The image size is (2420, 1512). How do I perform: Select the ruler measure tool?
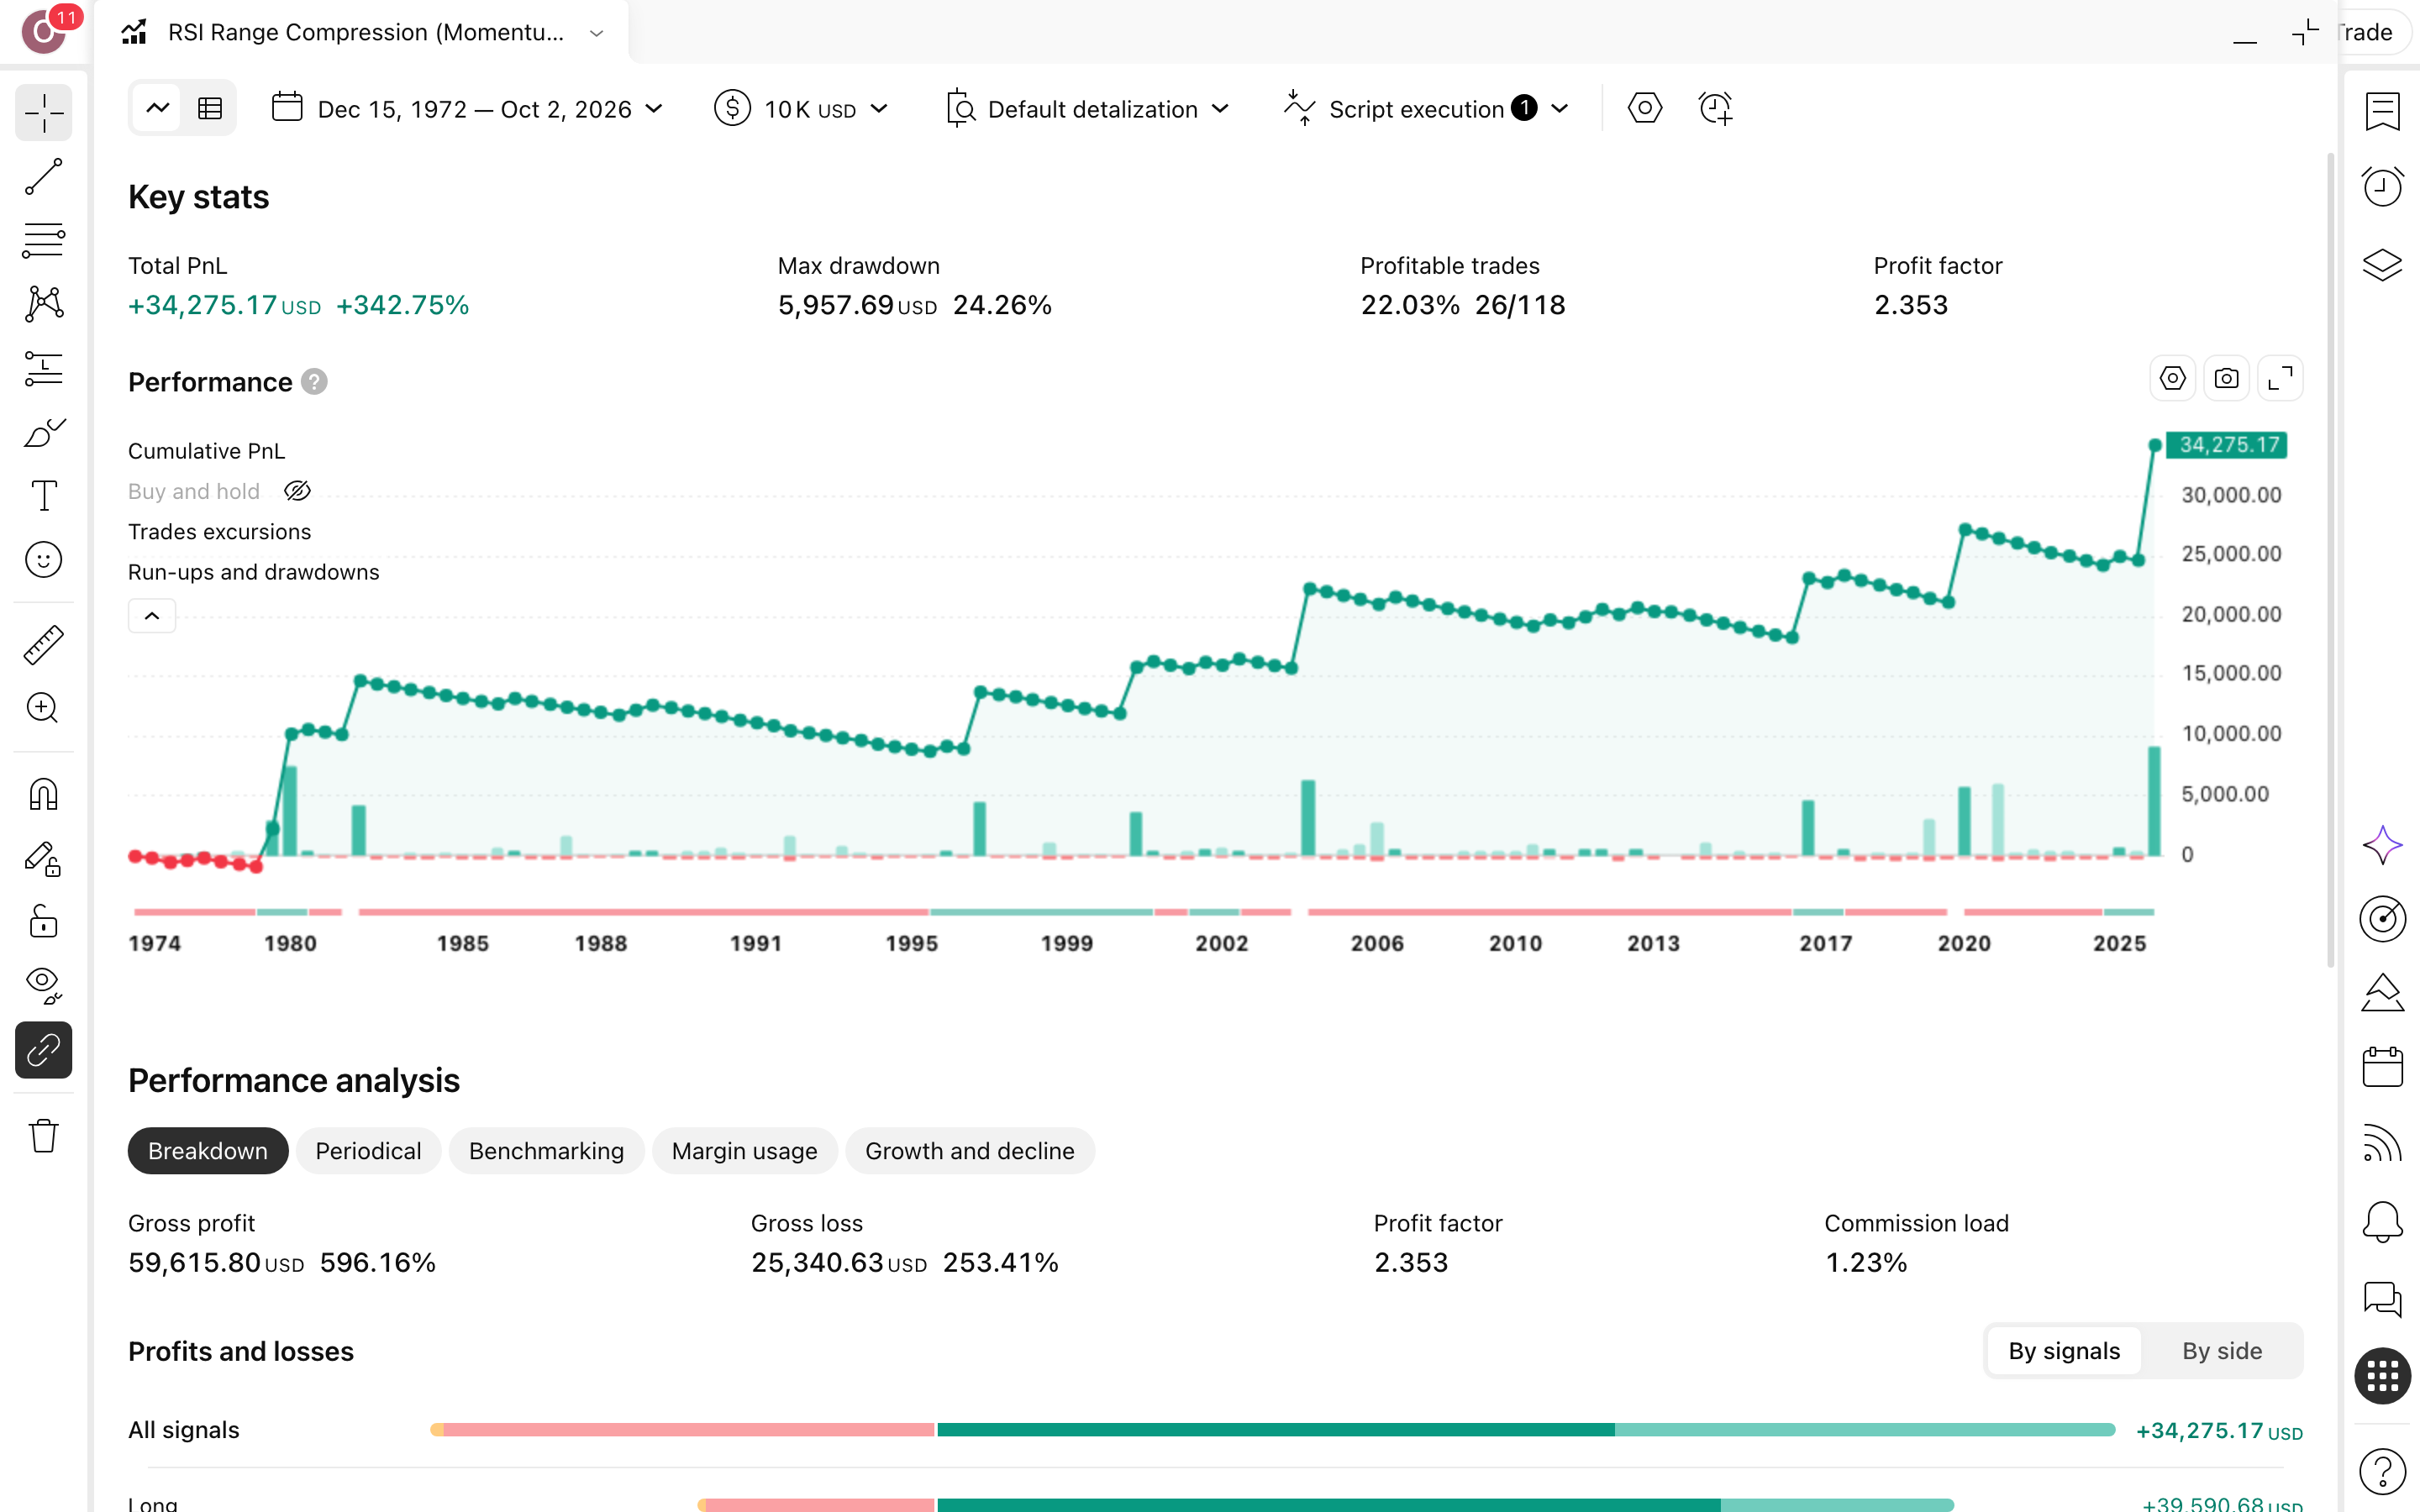pyautogui.click(x=43, y=645)
